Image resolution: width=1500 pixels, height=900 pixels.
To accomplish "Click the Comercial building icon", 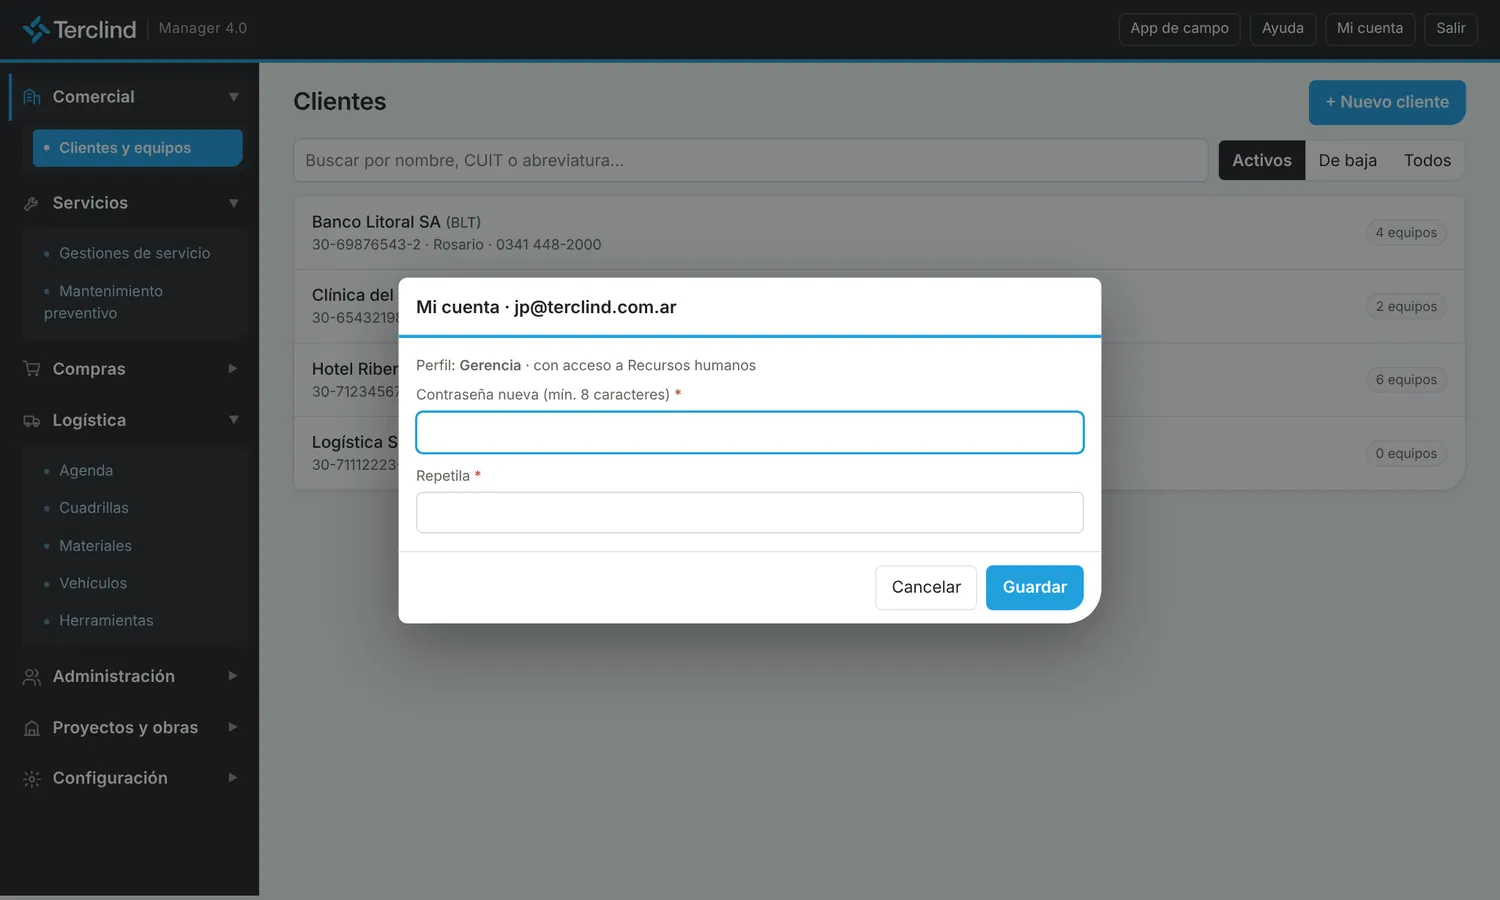I will tap(32, 97).
